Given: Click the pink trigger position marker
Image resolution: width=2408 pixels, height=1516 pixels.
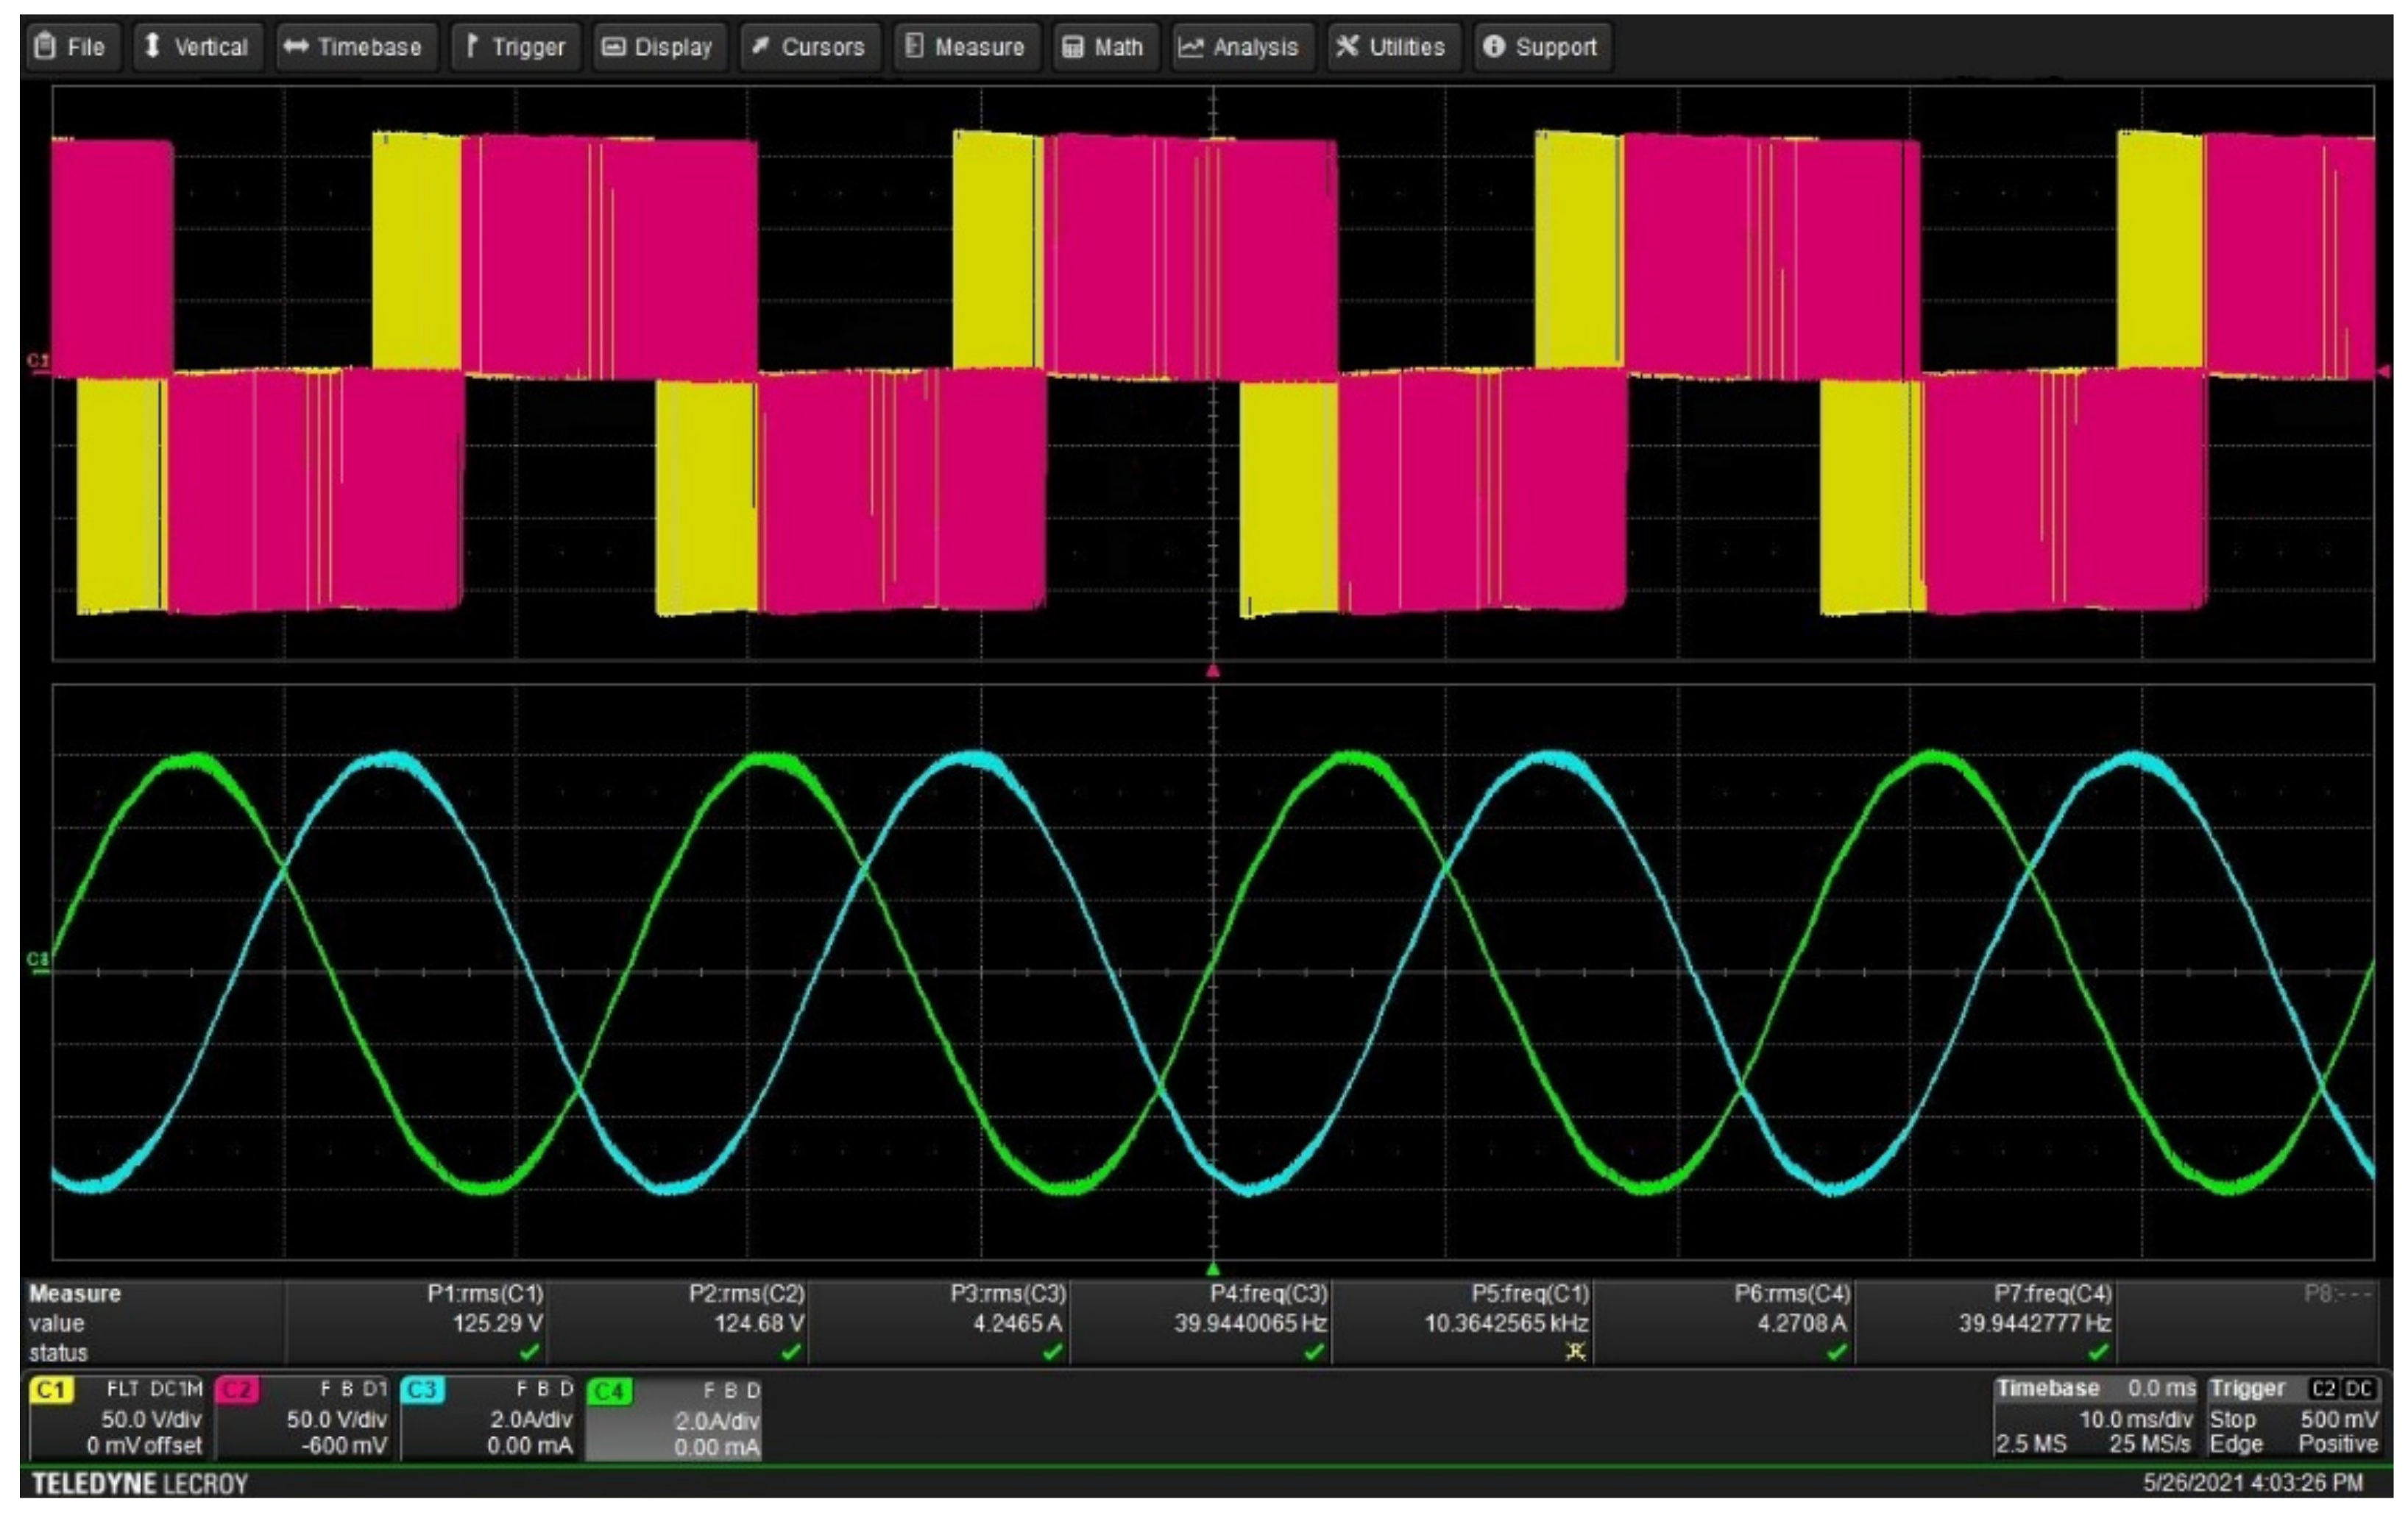Looking at the screenshot, I should [x=1213, y=671].
